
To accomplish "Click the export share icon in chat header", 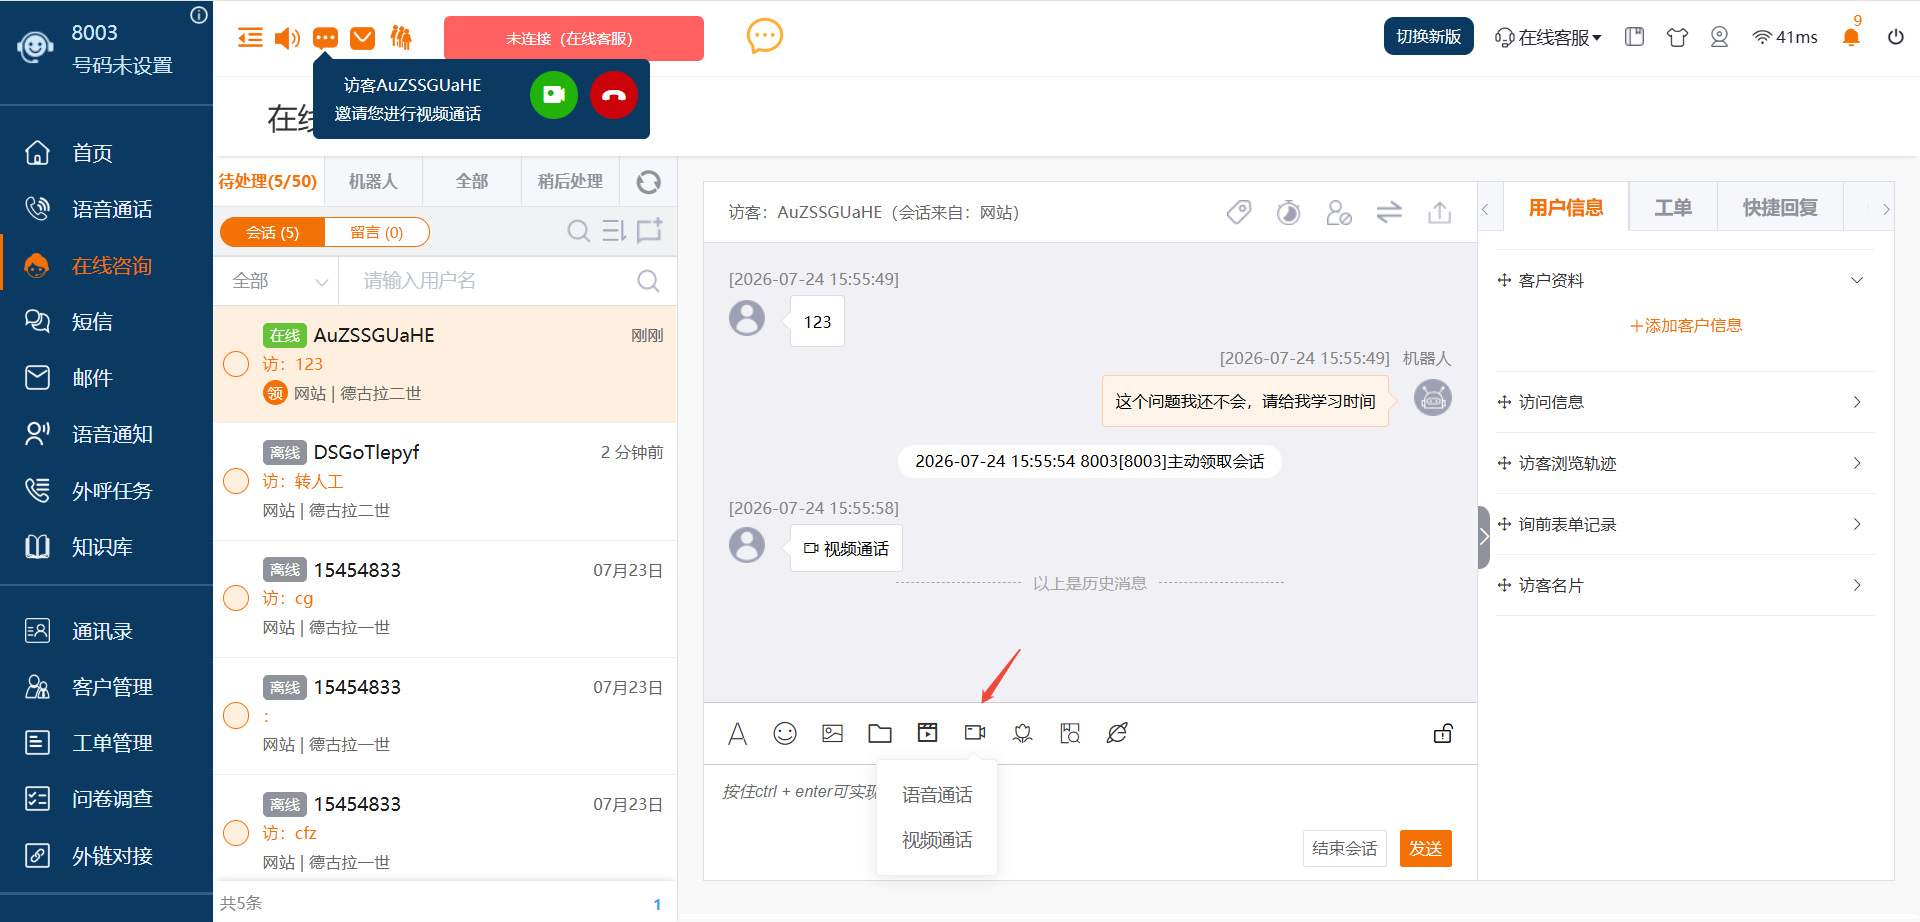I will click(x=1439, y=212).
